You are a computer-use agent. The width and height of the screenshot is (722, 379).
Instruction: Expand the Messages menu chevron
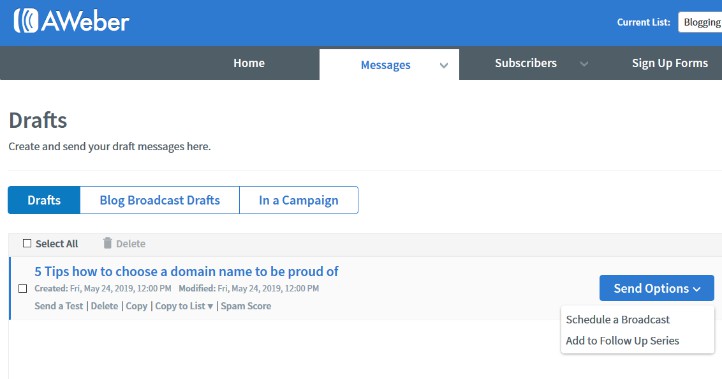click(x=444, y=65)
